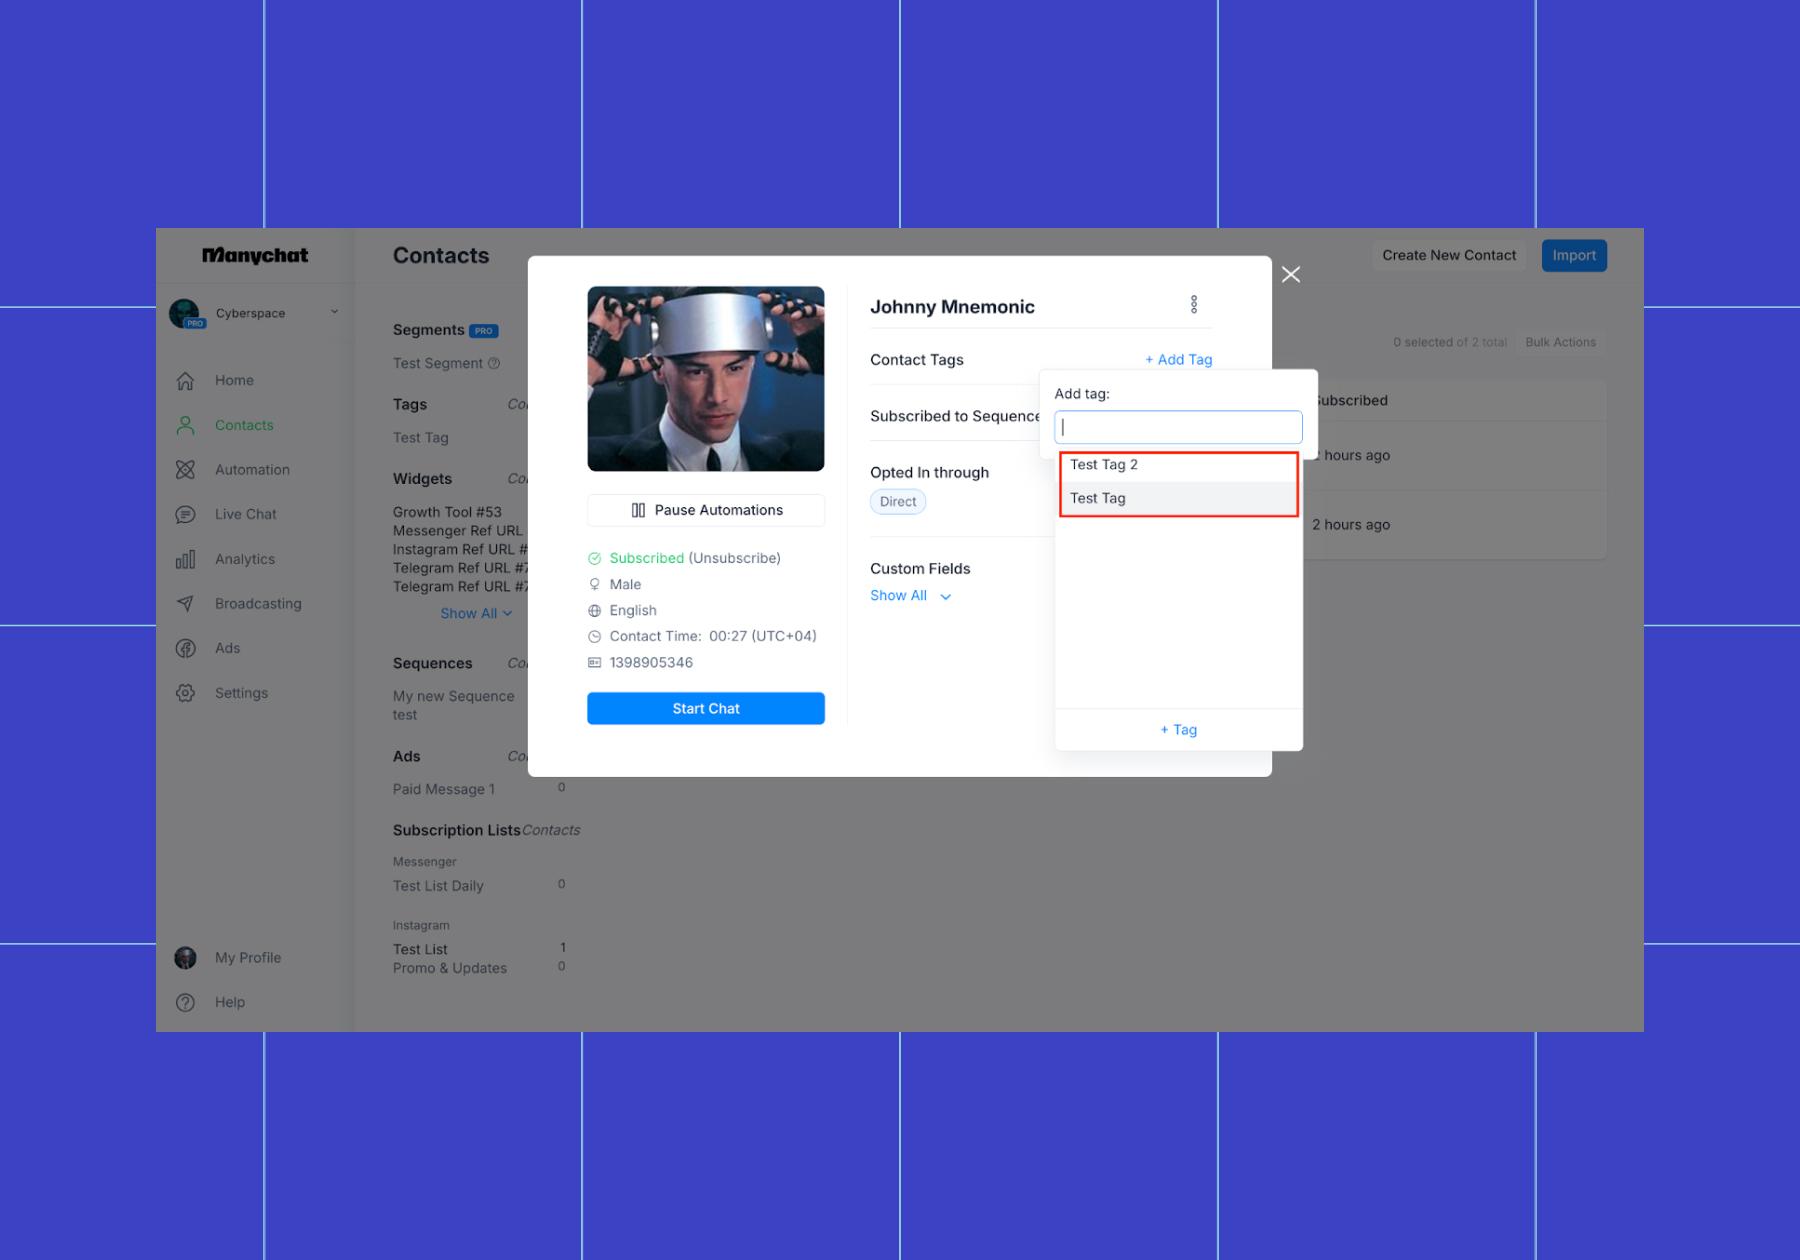
Task: Click the Unsubscribe link
Action: coord(735,558)
